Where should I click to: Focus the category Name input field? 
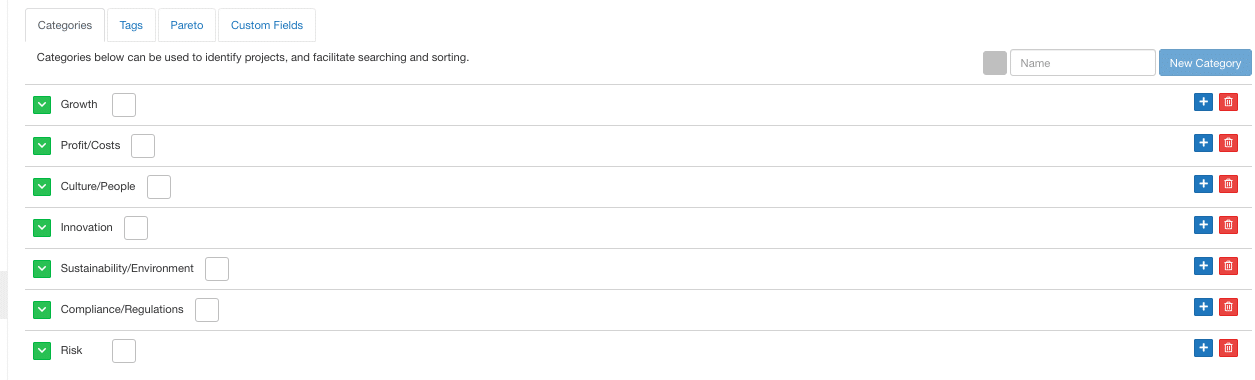click(x=1083, y=63)
